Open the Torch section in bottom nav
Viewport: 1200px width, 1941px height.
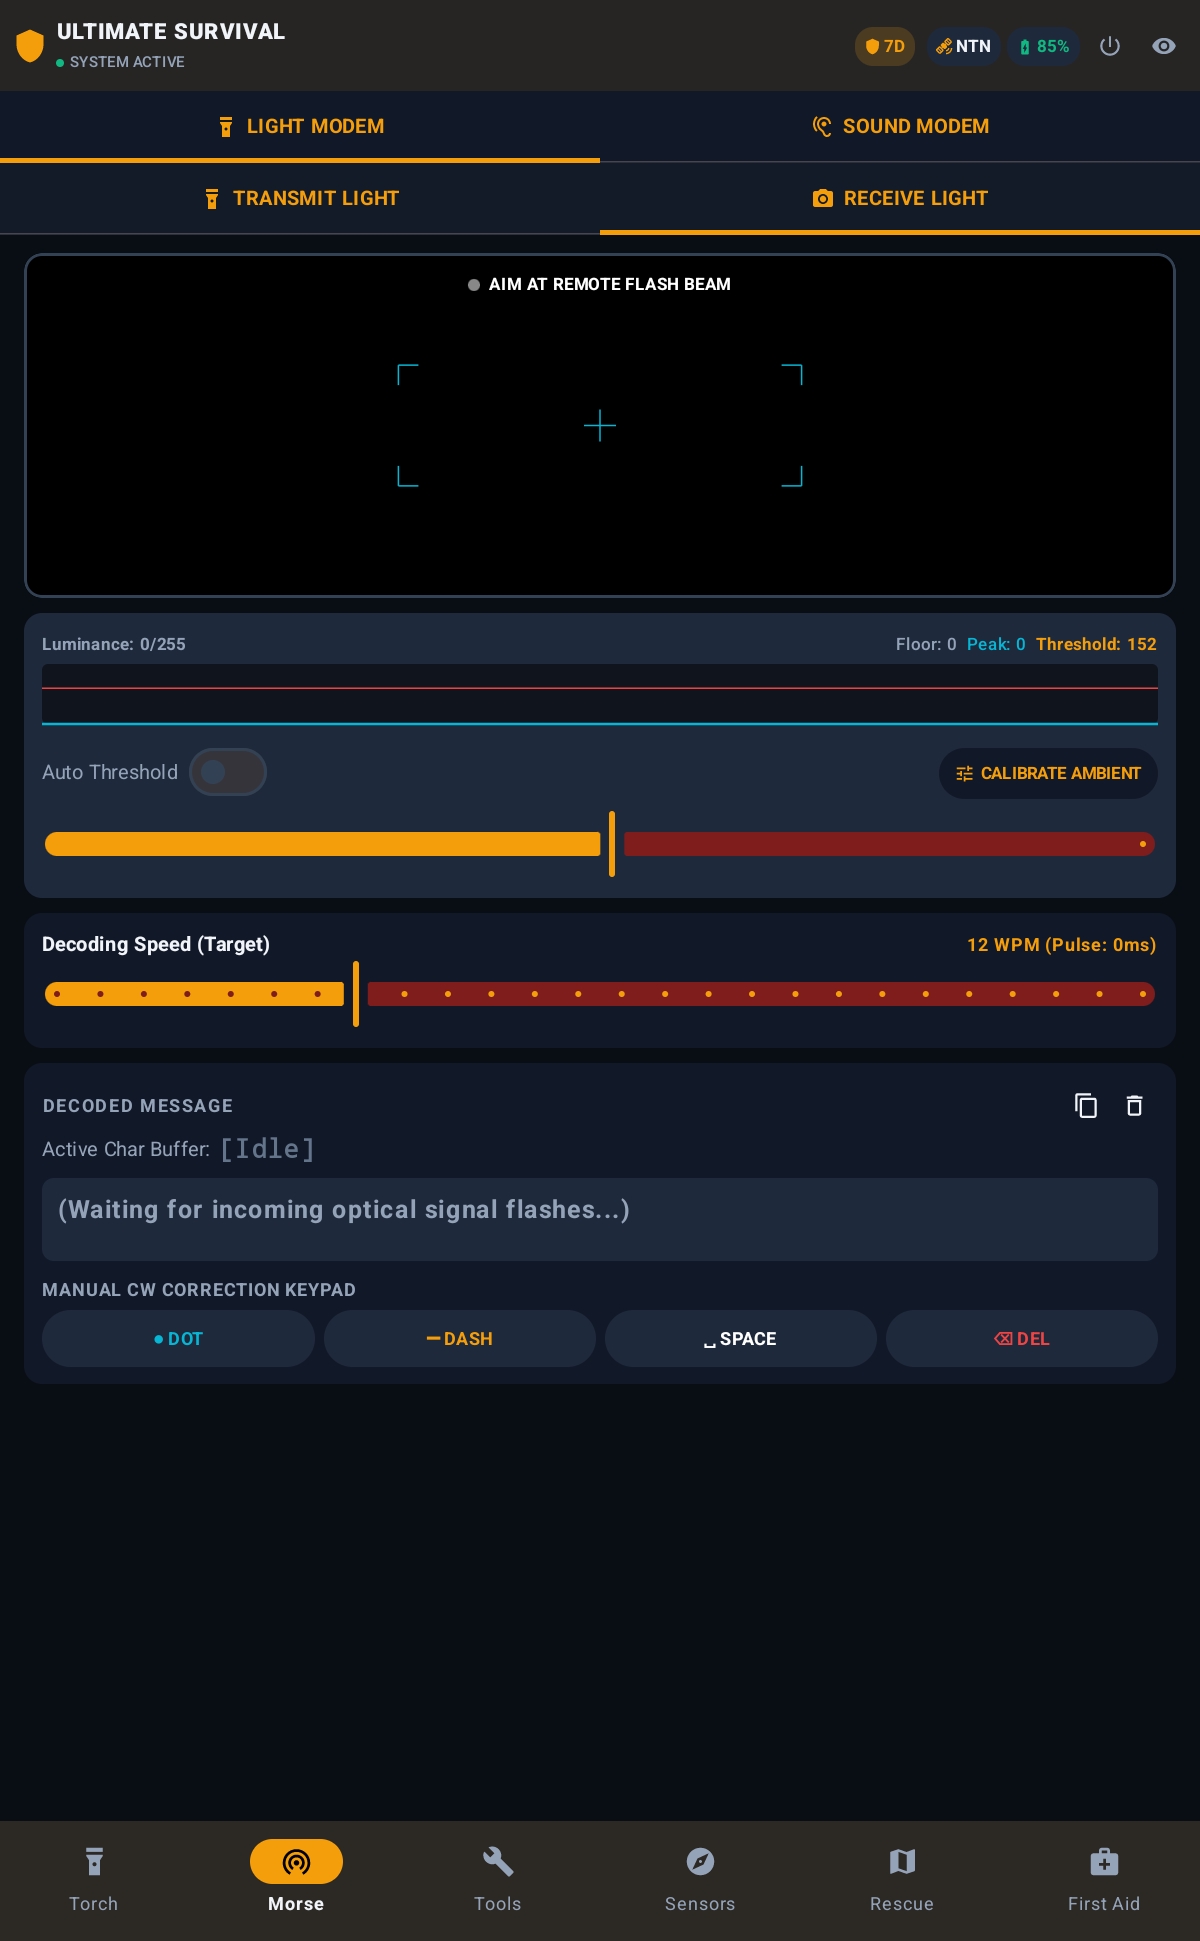pos(94,1880)
